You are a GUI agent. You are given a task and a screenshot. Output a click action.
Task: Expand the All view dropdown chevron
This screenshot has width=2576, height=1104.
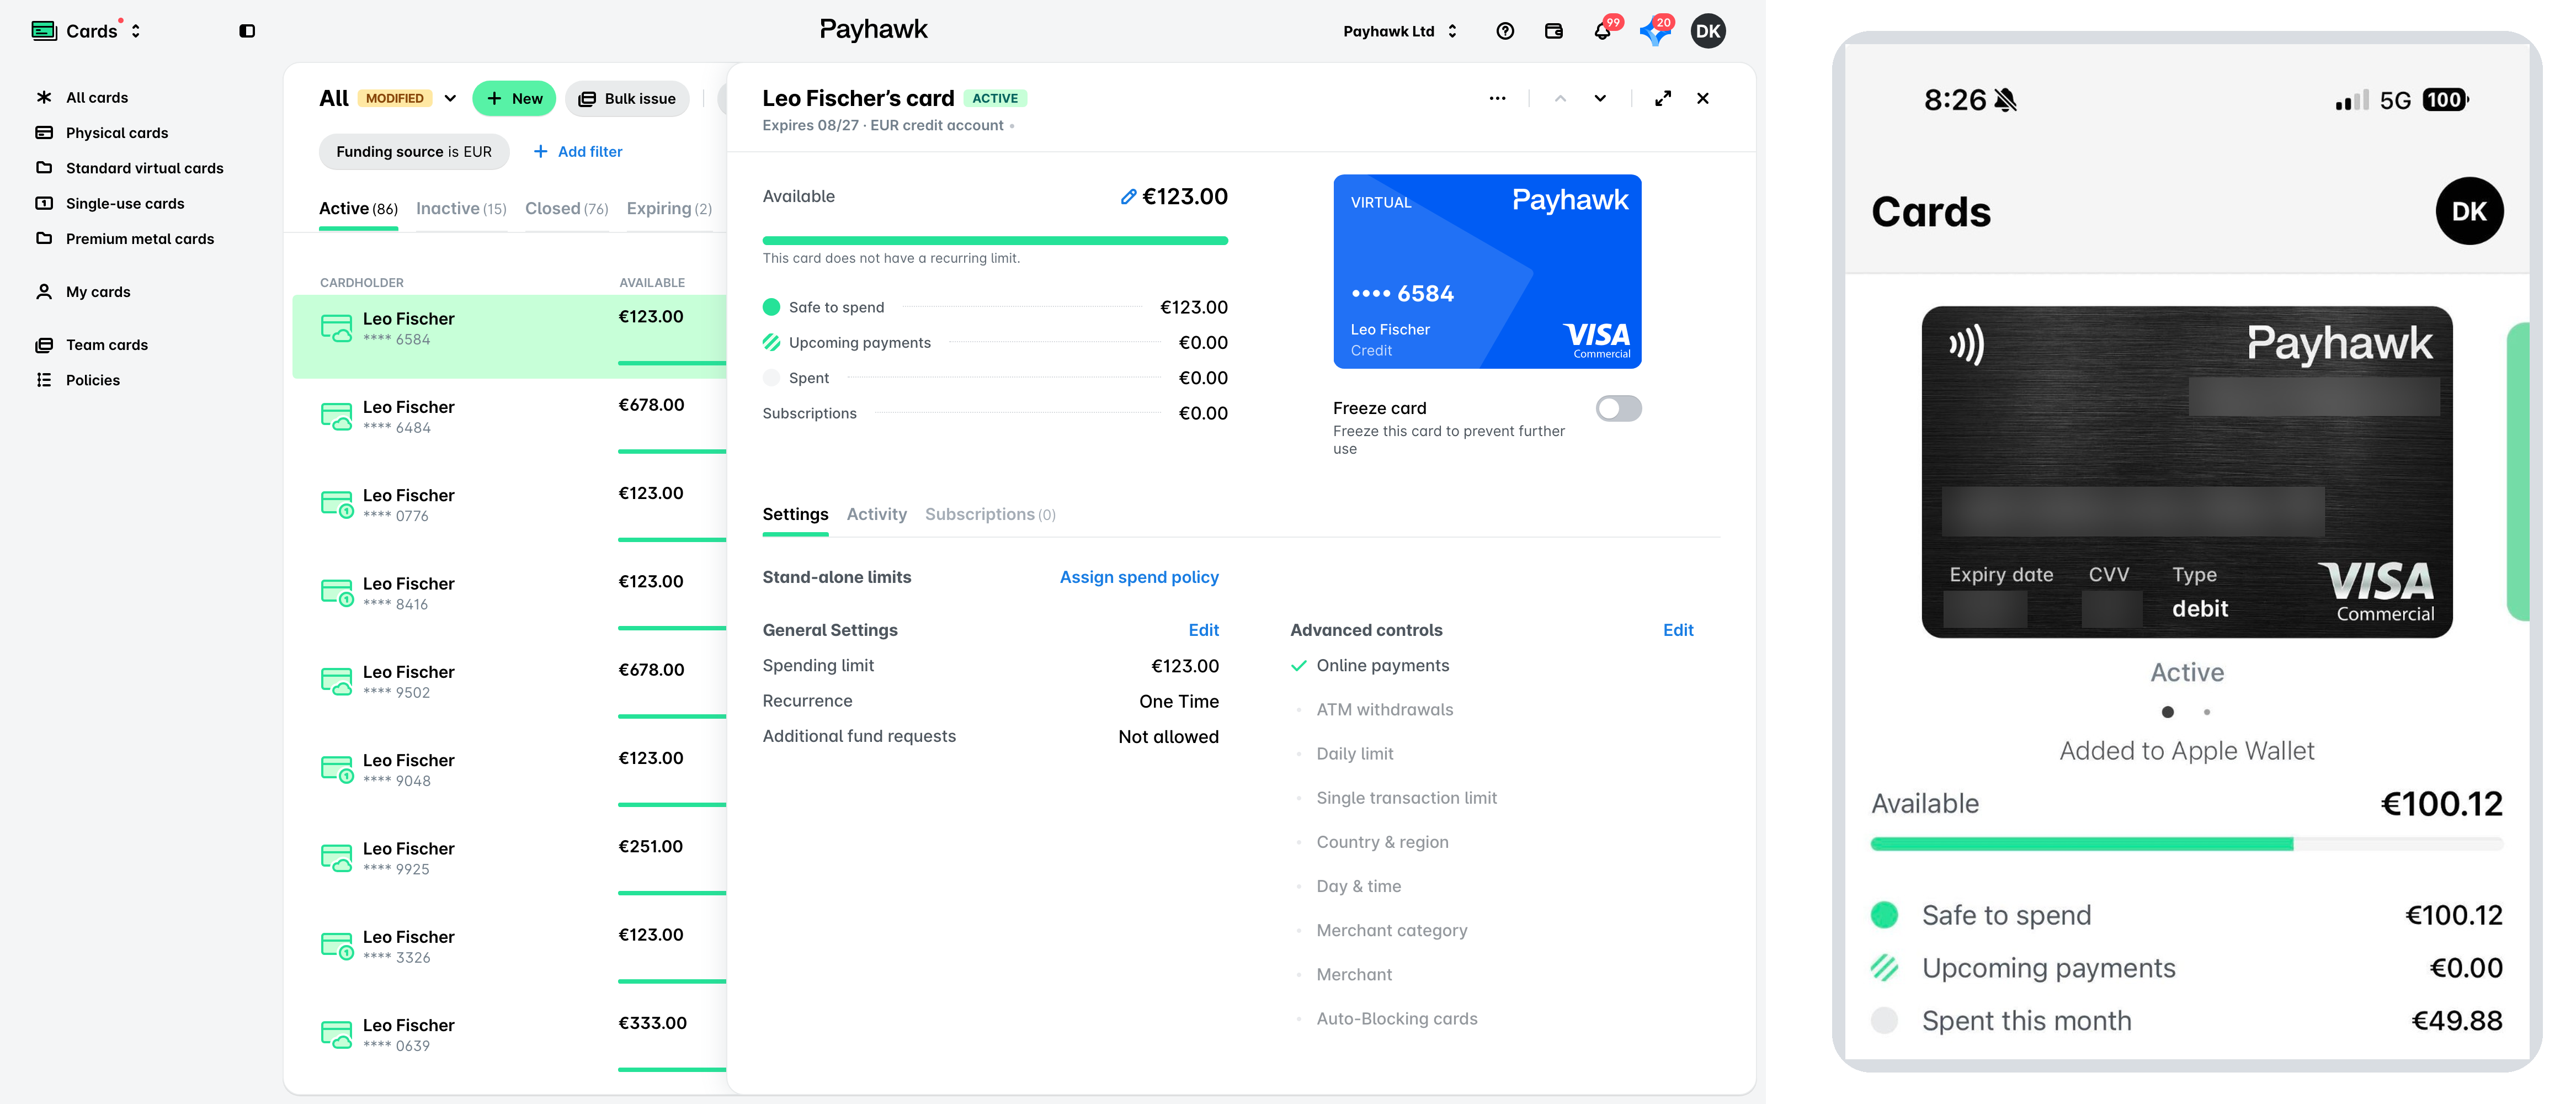coord(450,98)
